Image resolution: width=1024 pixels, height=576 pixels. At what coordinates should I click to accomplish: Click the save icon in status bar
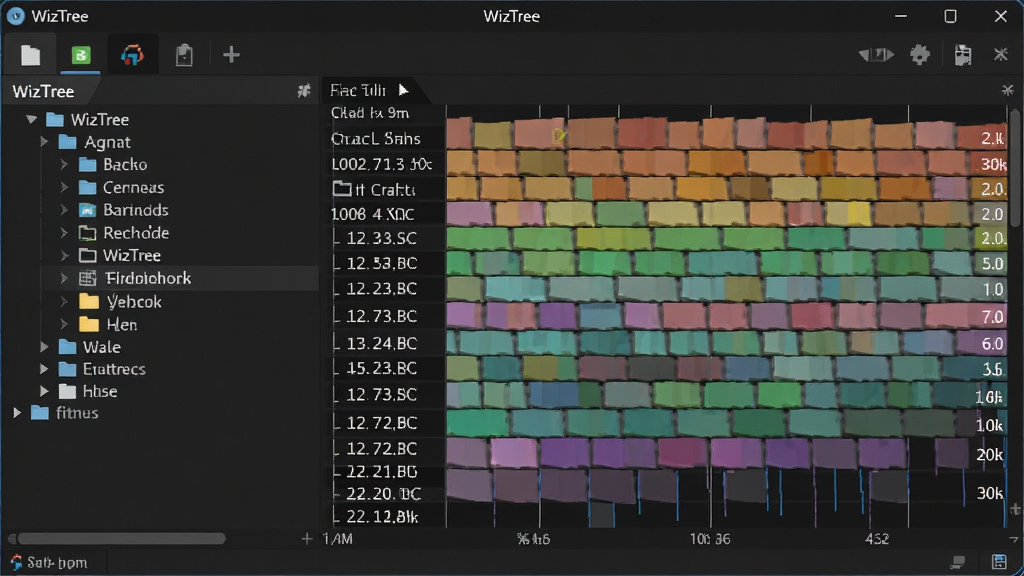click(x=999, y=562)
